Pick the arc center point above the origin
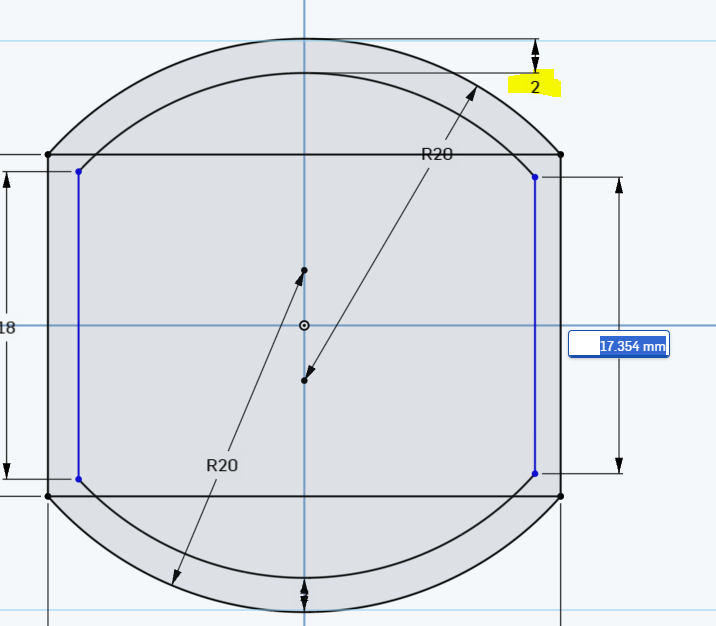The width and height of the screenshot is (716, 626). point(304,270)
